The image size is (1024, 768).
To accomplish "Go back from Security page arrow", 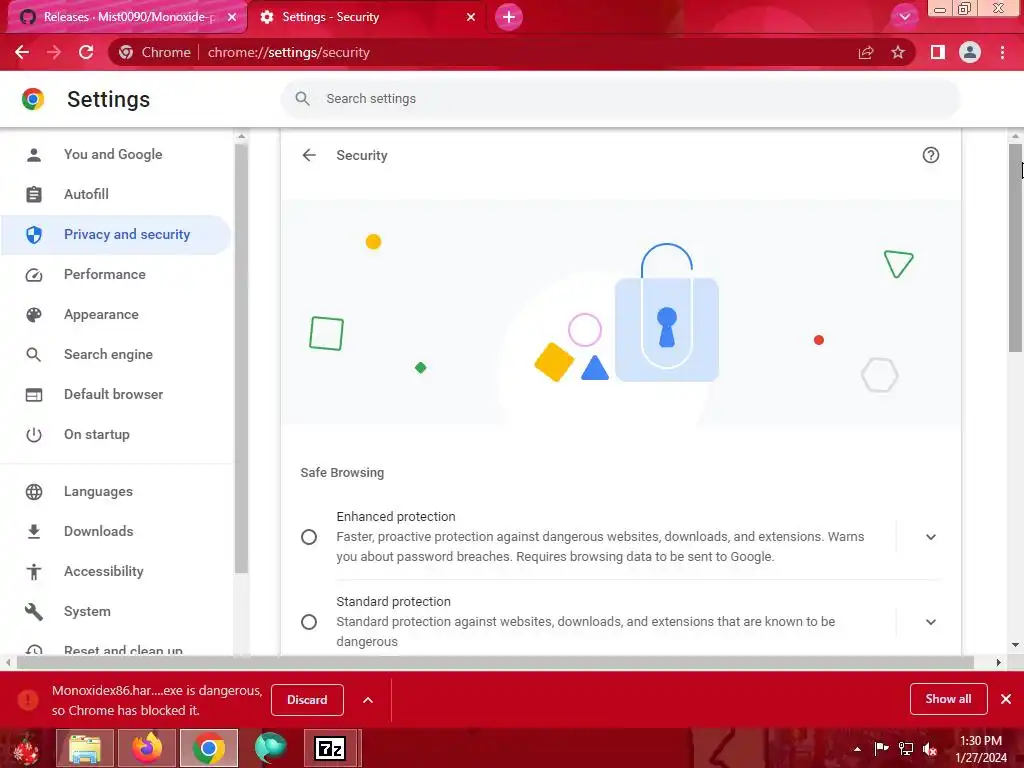I will 309,155.
